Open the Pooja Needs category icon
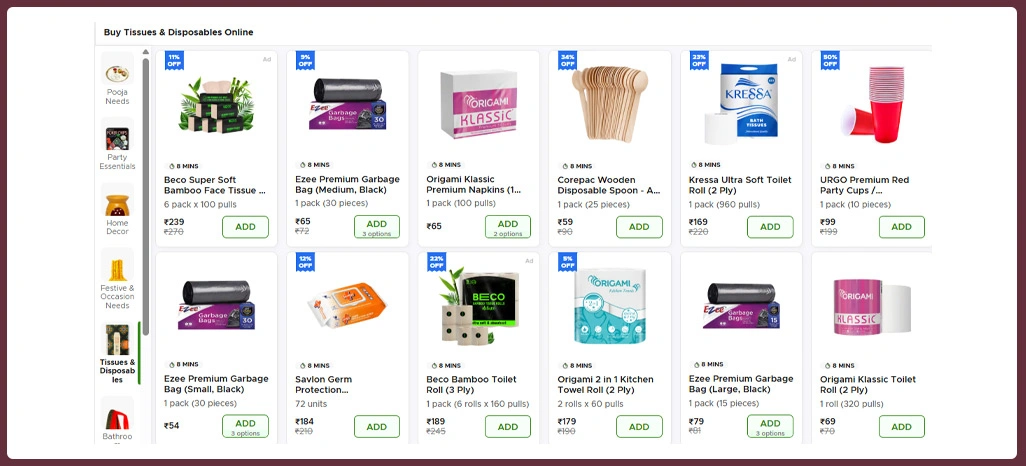 click(117, 69)
